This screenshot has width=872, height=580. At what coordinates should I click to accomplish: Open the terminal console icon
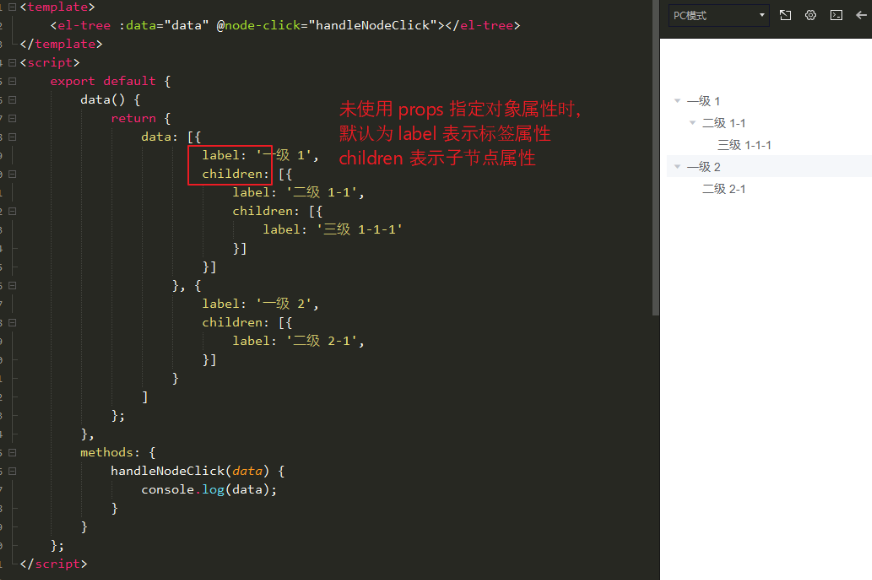[x=836, y=15]
